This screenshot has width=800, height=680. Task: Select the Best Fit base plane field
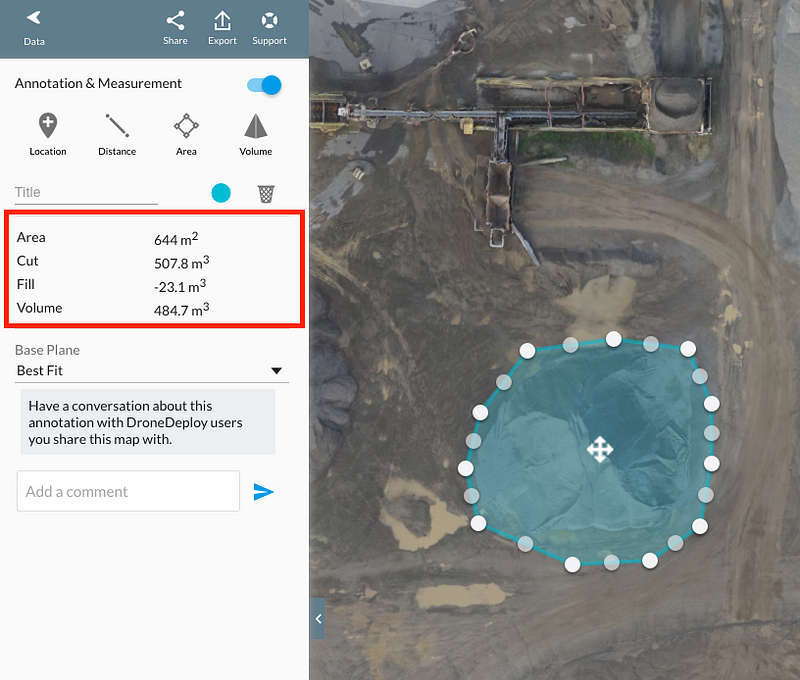(x=153, y=371)
